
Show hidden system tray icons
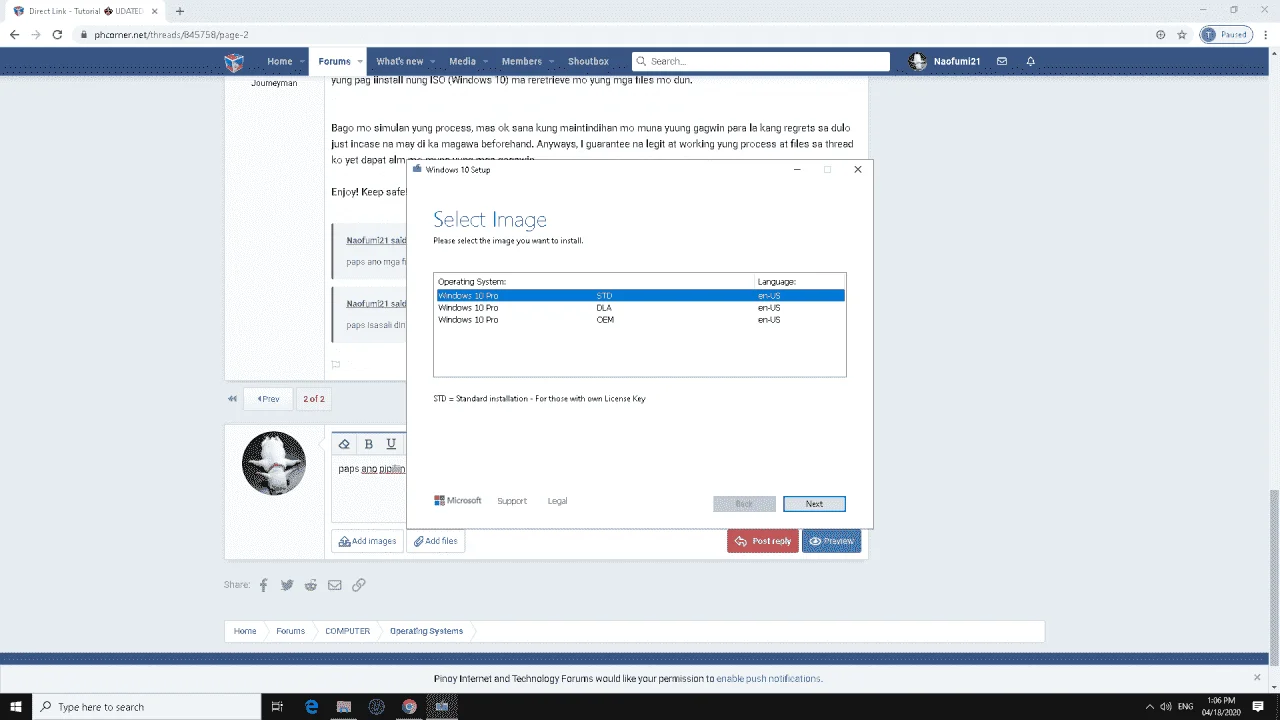tap(1149, 707)
